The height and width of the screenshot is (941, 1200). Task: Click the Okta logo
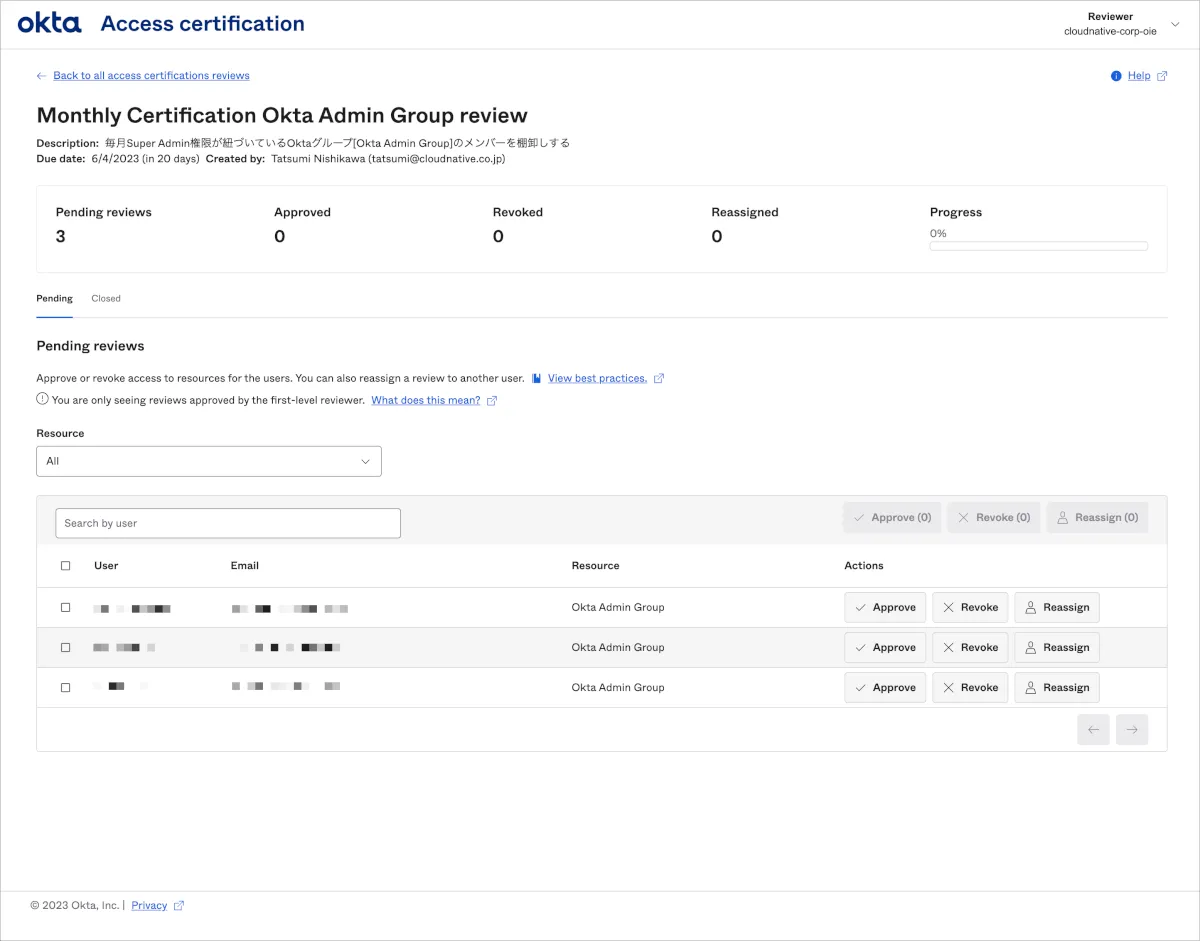(49, 23)
